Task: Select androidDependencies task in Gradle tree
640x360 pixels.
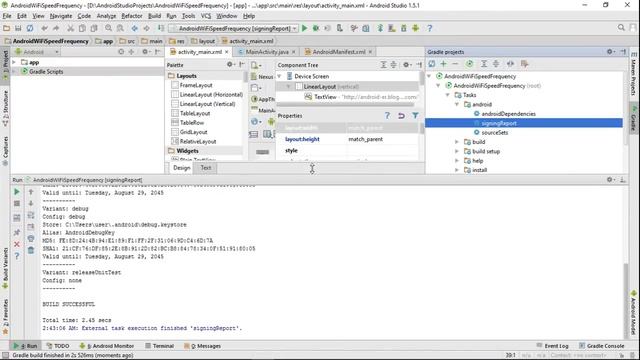Action: pyautogui.click(x=508, y=113)
